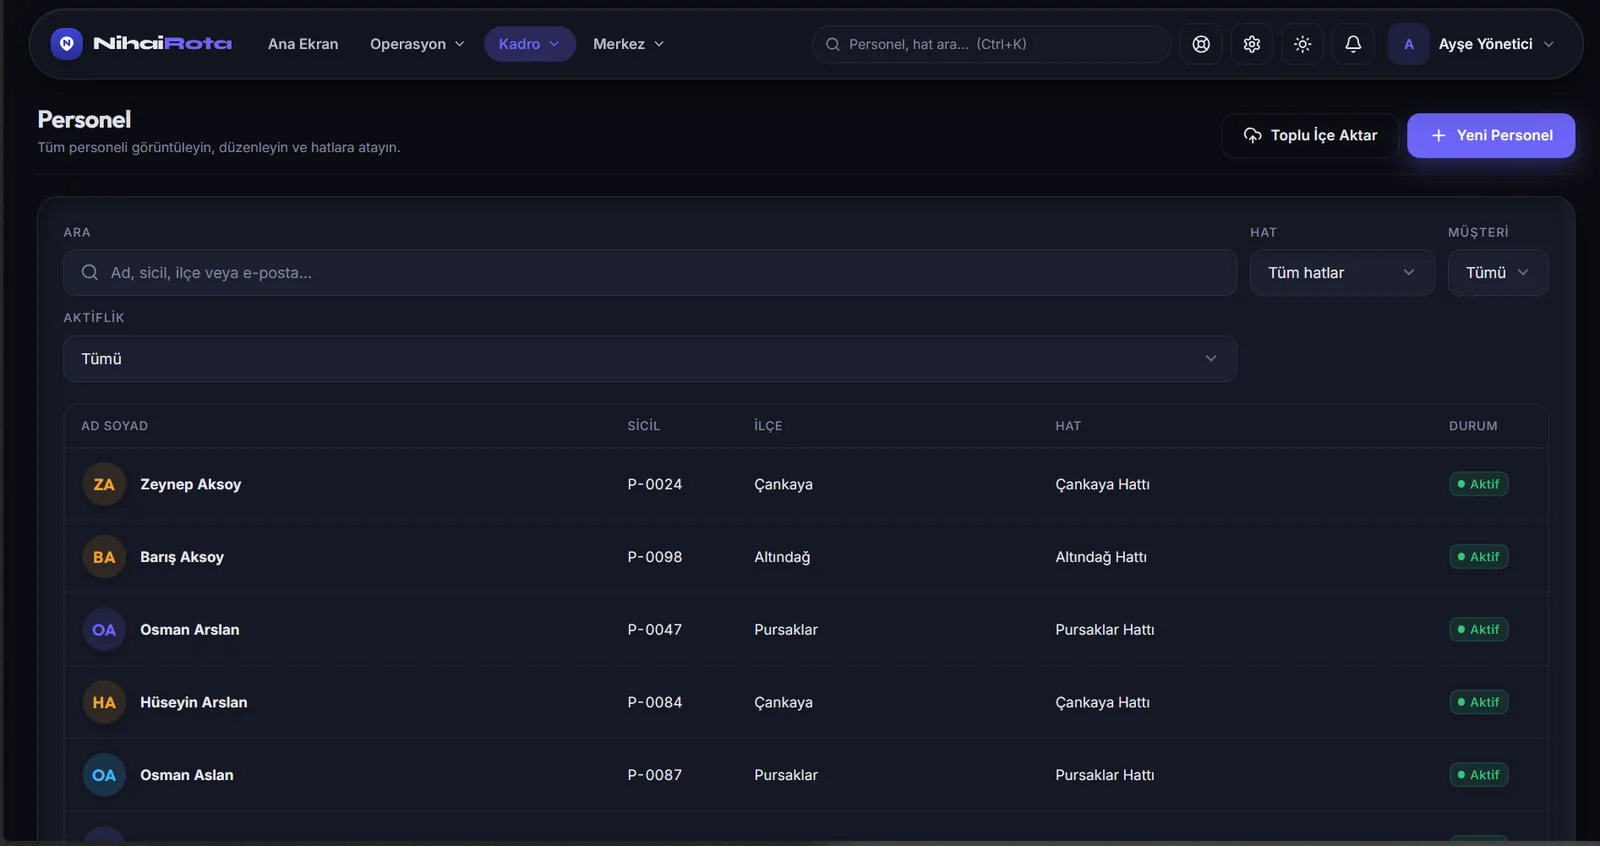Viewport: 1600px width, 846px height.
Task: Select the name Osman Arslan
Action: point(189,630)
